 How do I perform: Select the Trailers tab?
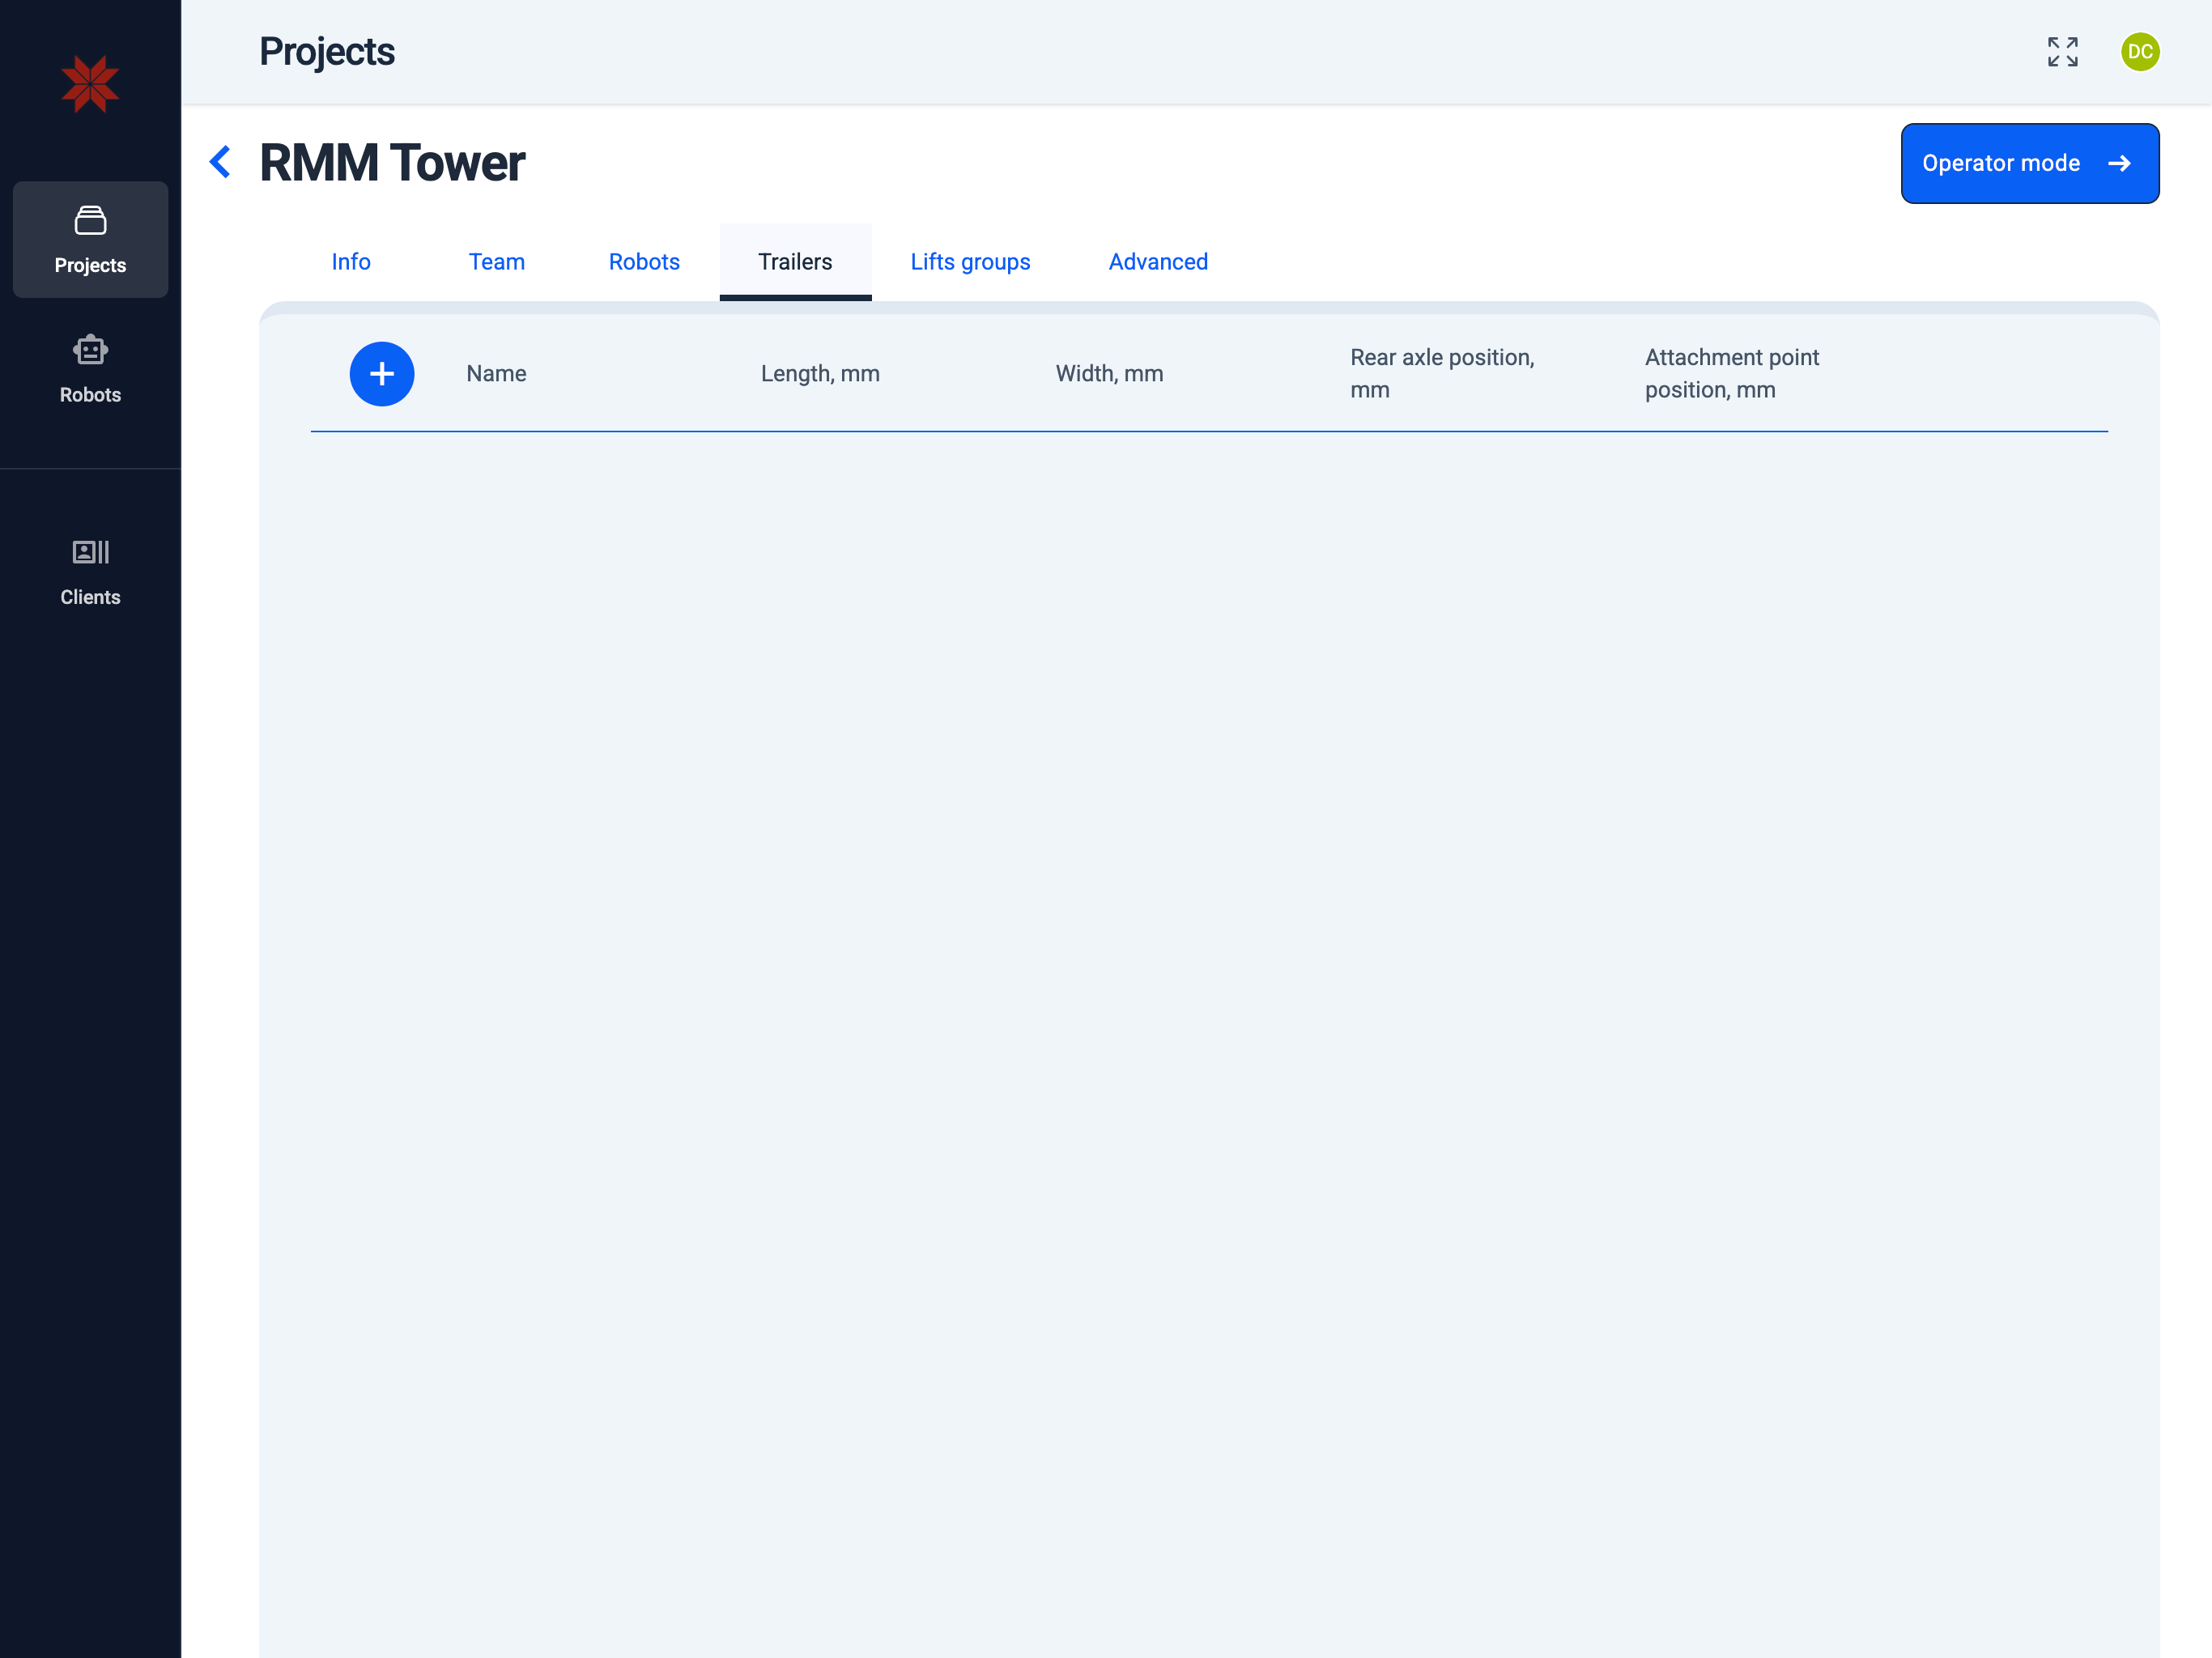(795, 262)
